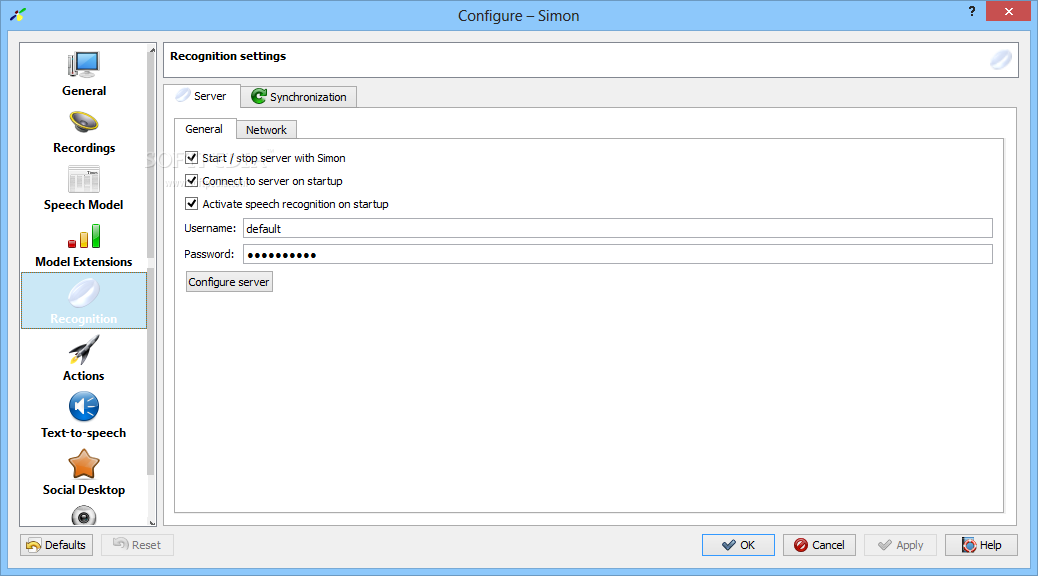Image resolution: width=1038 pixels, height=576 pixels.
Task: Click the Simon application icon in title bar
Action: [x=18, y=15]
